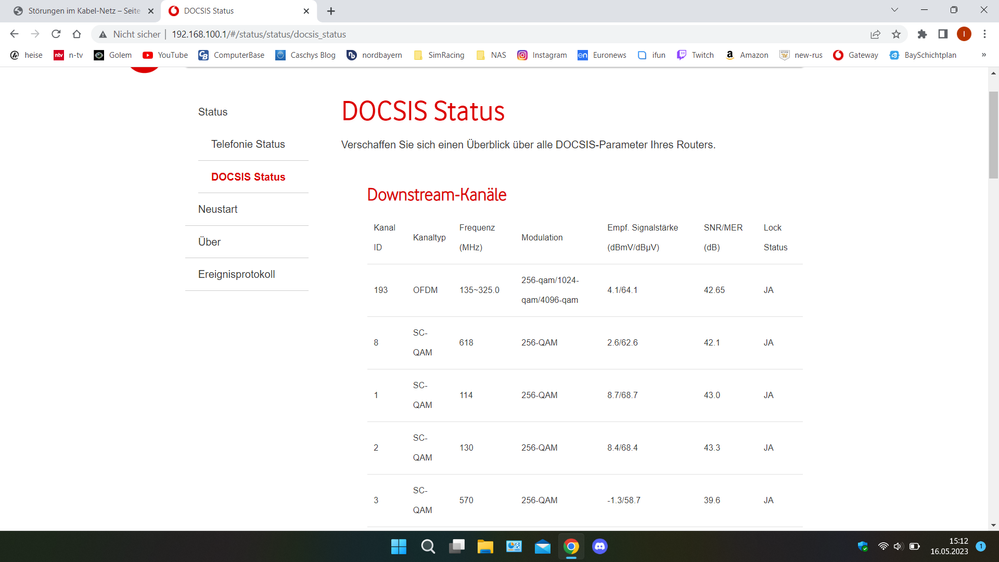Open the Twitch bookmark
The image size is (999, 562).
click(695, 55)
